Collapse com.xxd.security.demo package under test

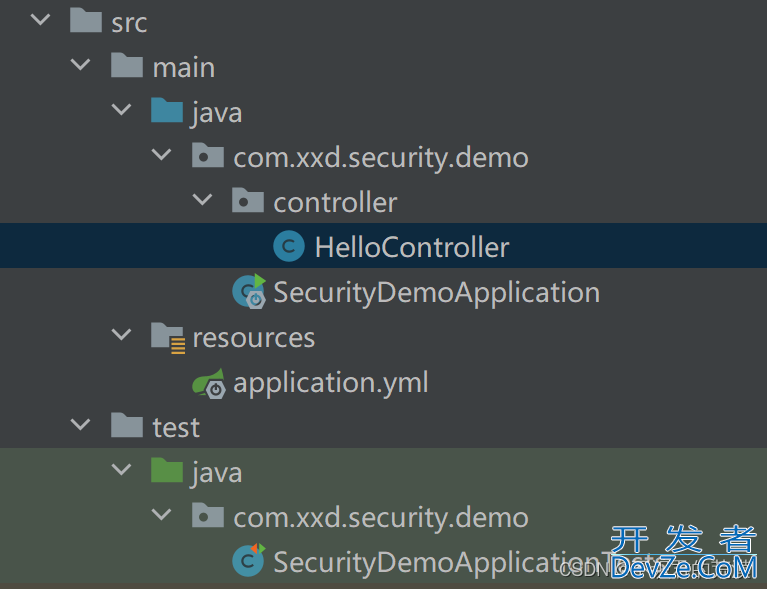pos(161,514)
